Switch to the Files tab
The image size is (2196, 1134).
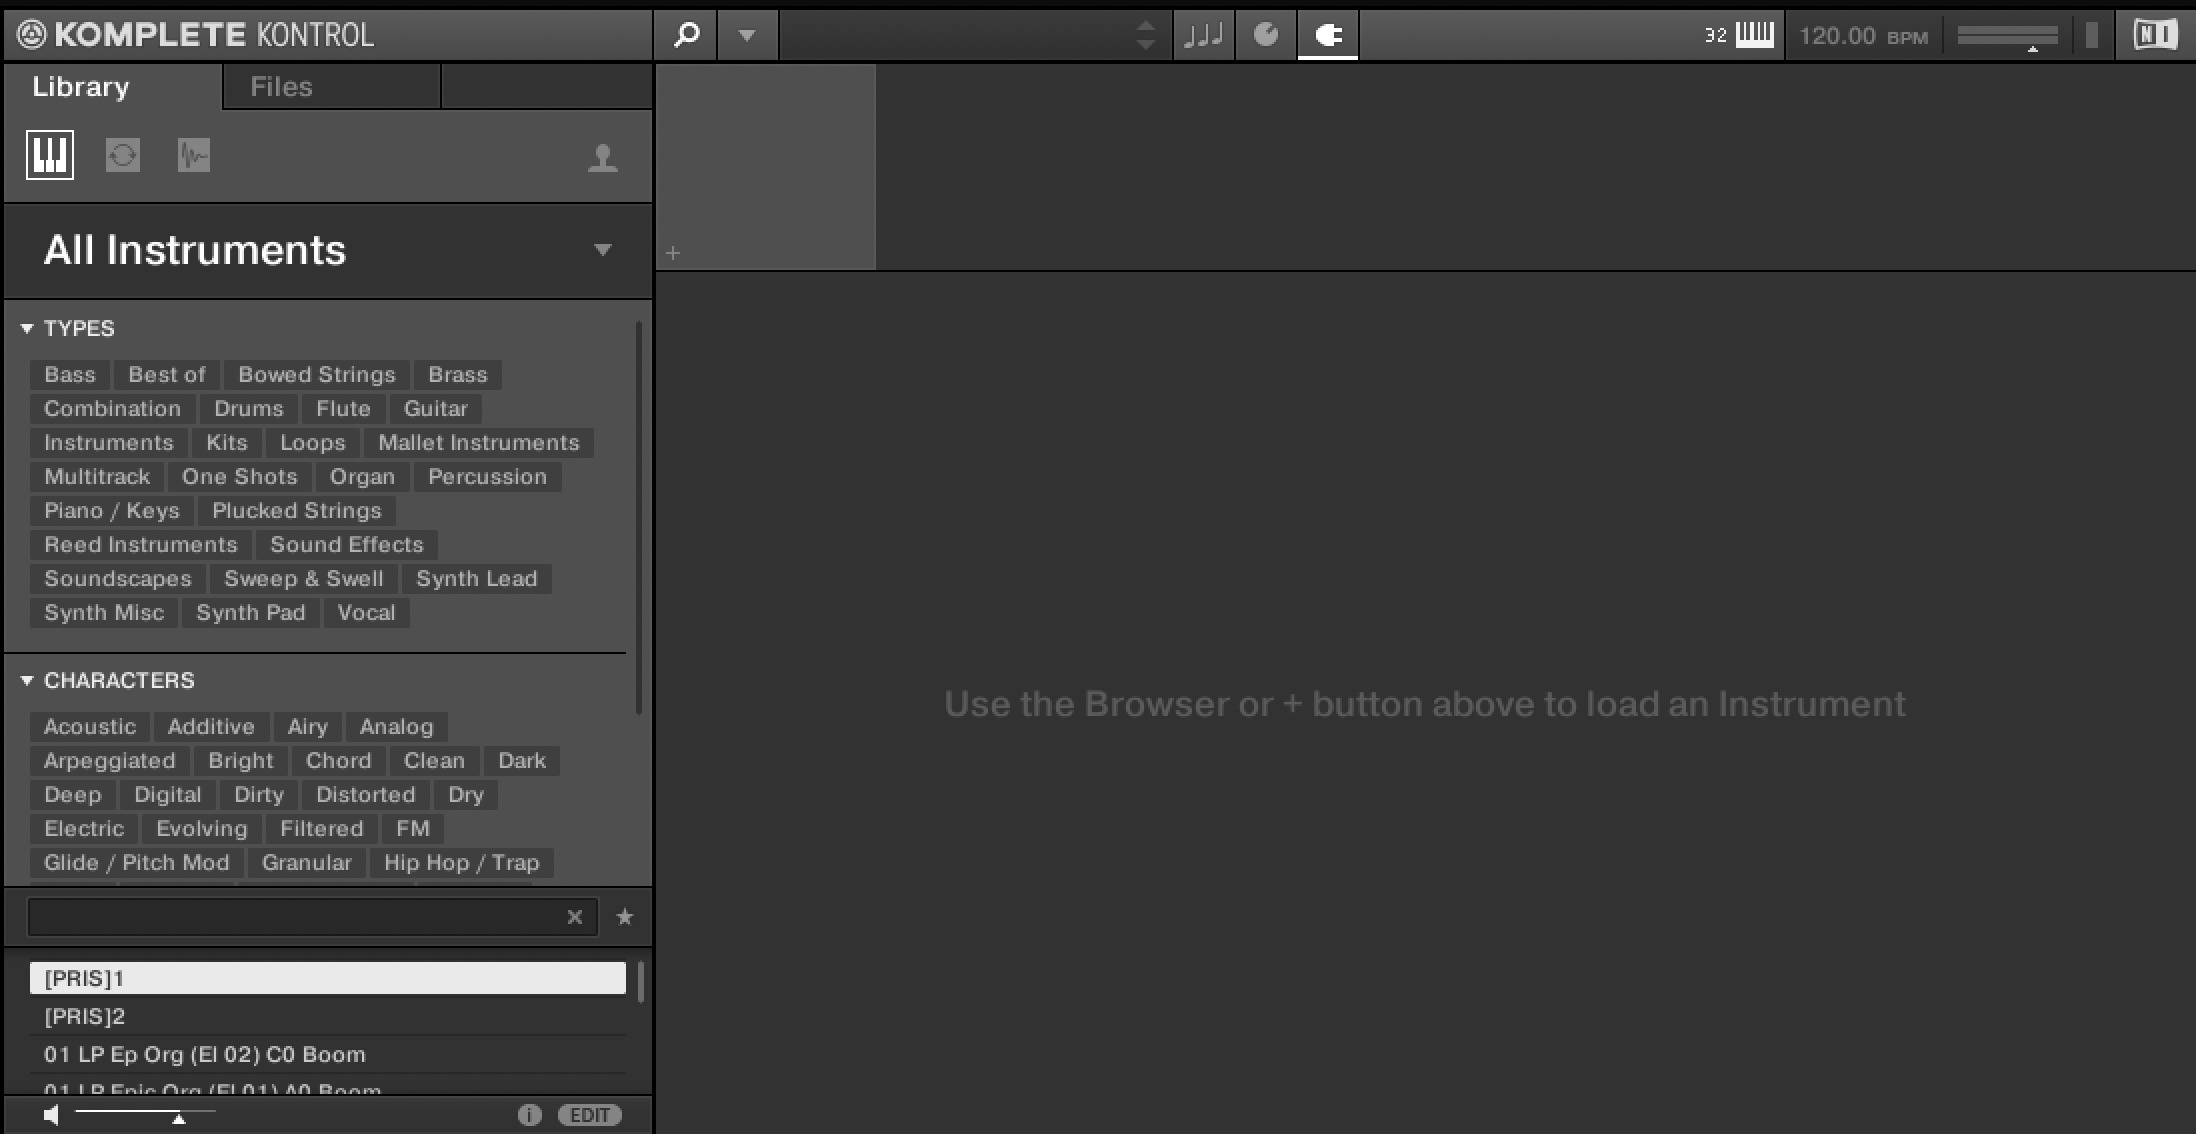pos(281,87)
